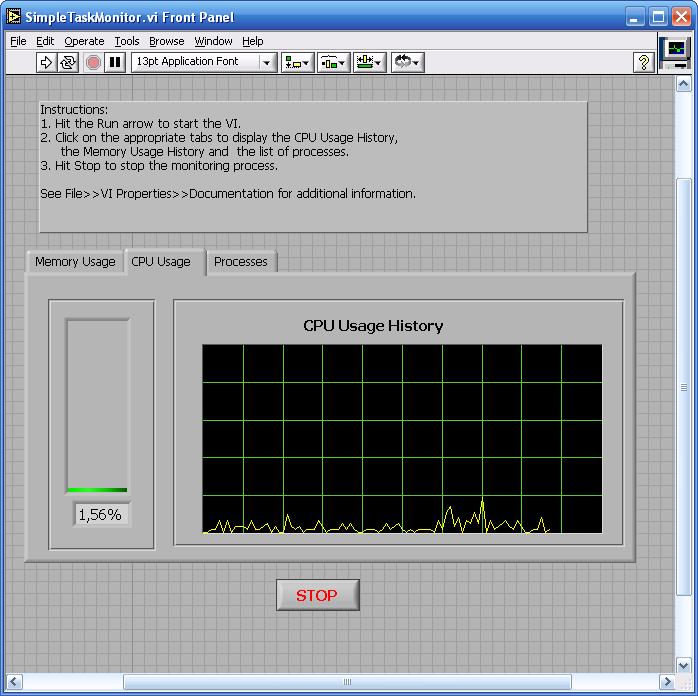Open the Align Objects dropdown
Viewport: 698px width, 696px height.
[x=298, y=62]
